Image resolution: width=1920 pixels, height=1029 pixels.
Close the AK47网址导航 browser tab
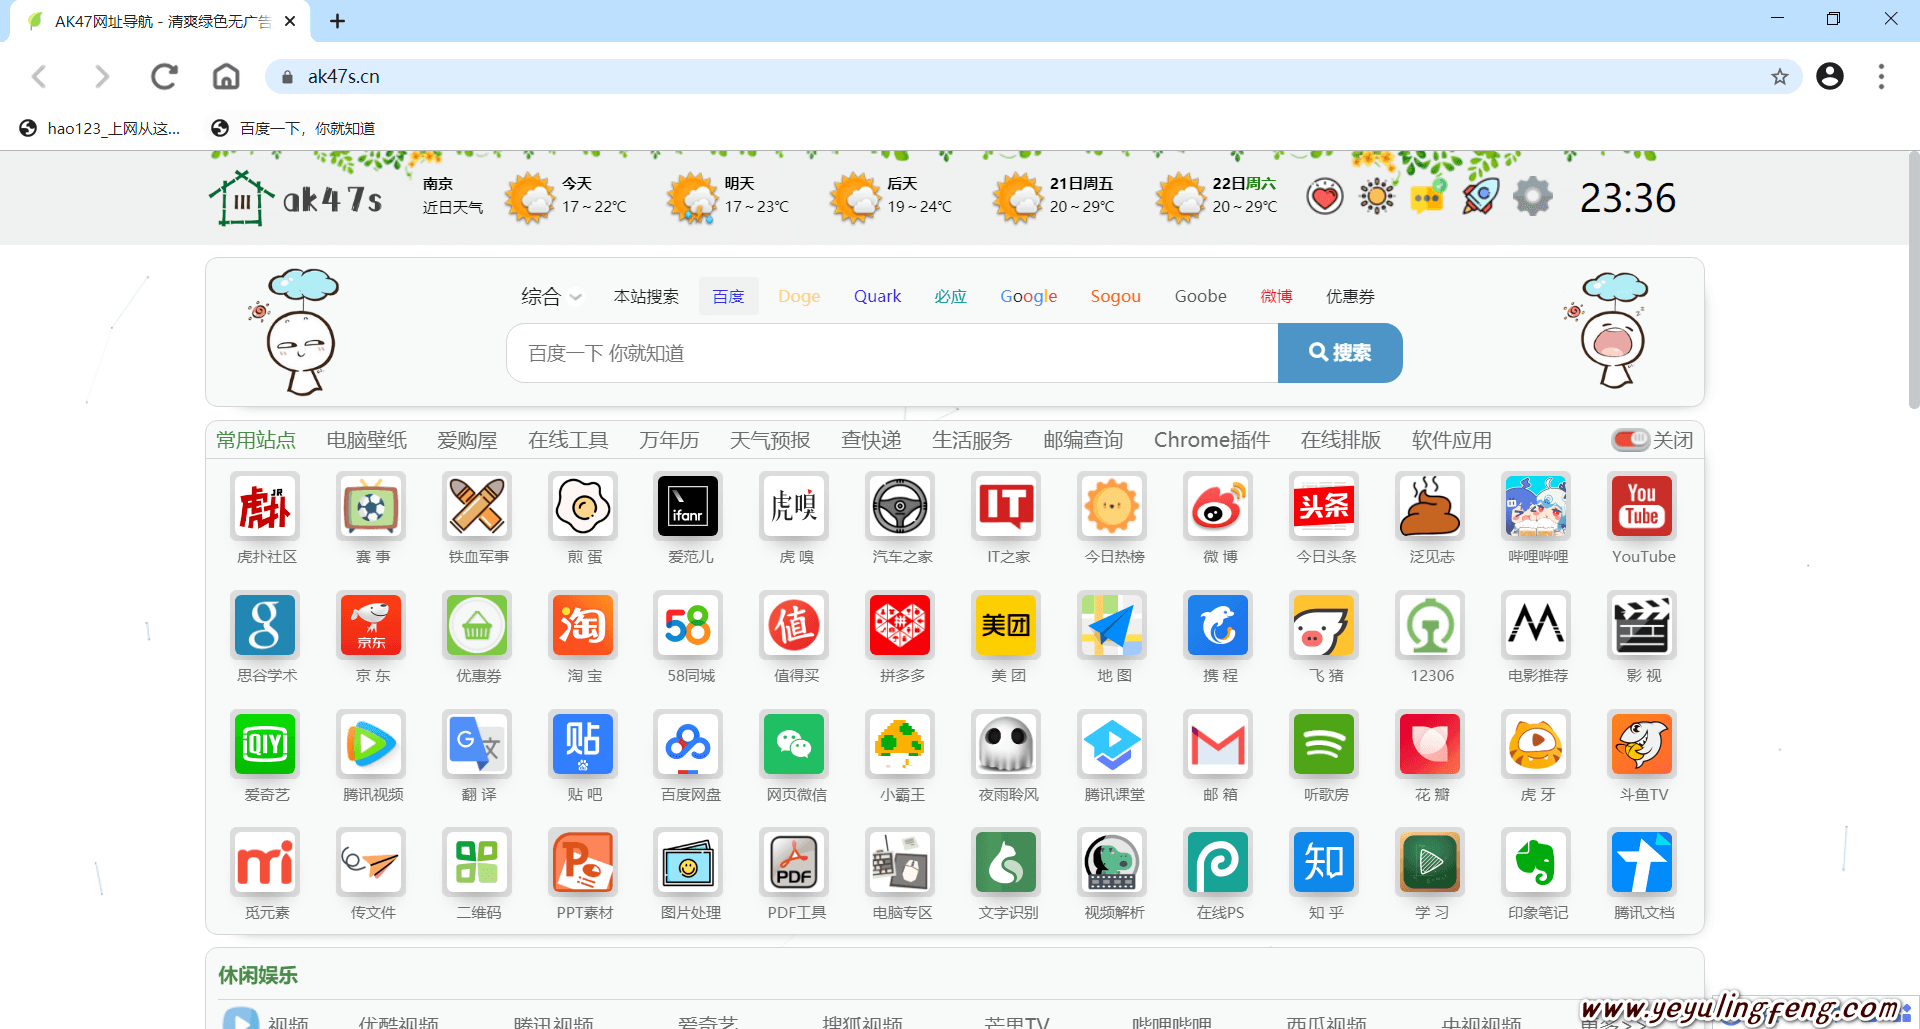290,21
